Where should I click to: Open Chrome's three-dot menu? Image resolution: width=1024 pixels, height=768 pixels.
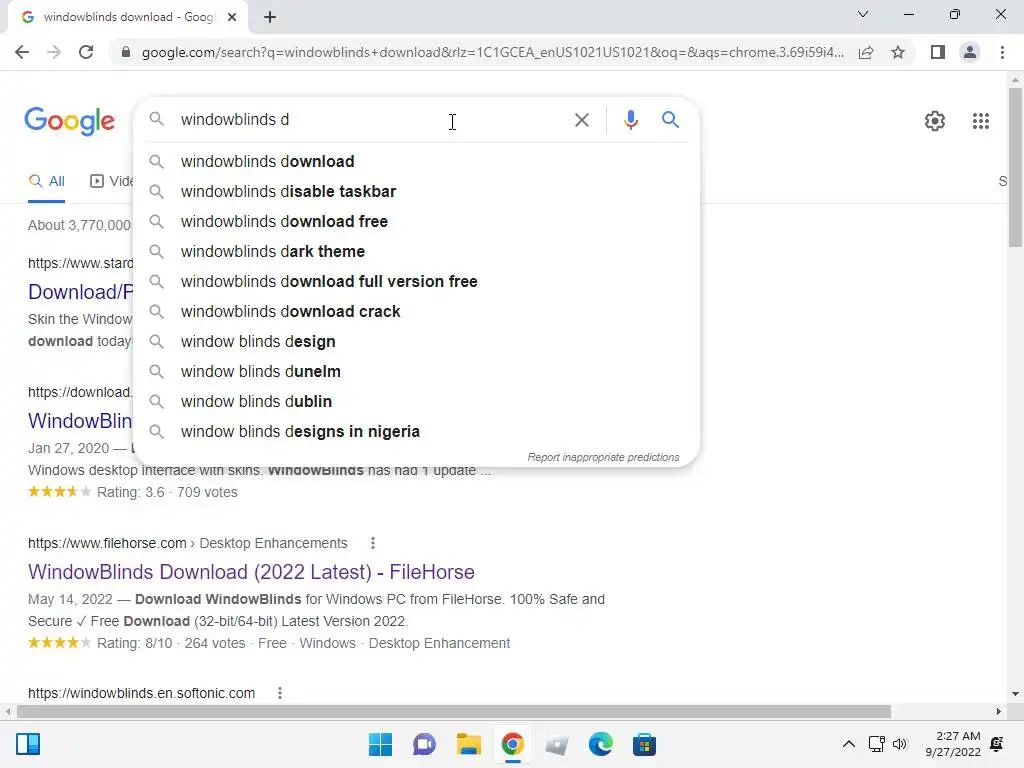click(x=1002, y=52)
